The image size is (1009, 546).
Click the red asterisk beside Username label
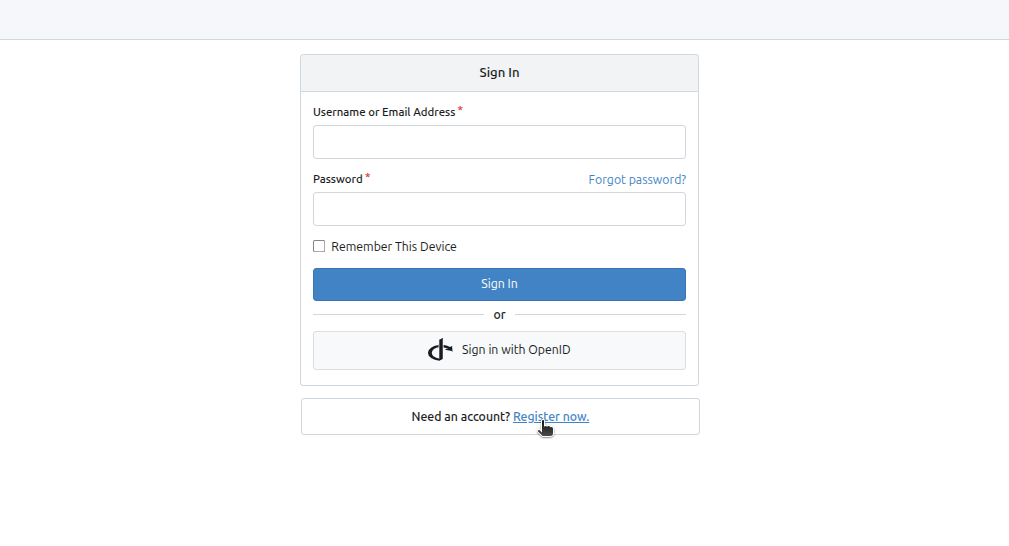460,110
